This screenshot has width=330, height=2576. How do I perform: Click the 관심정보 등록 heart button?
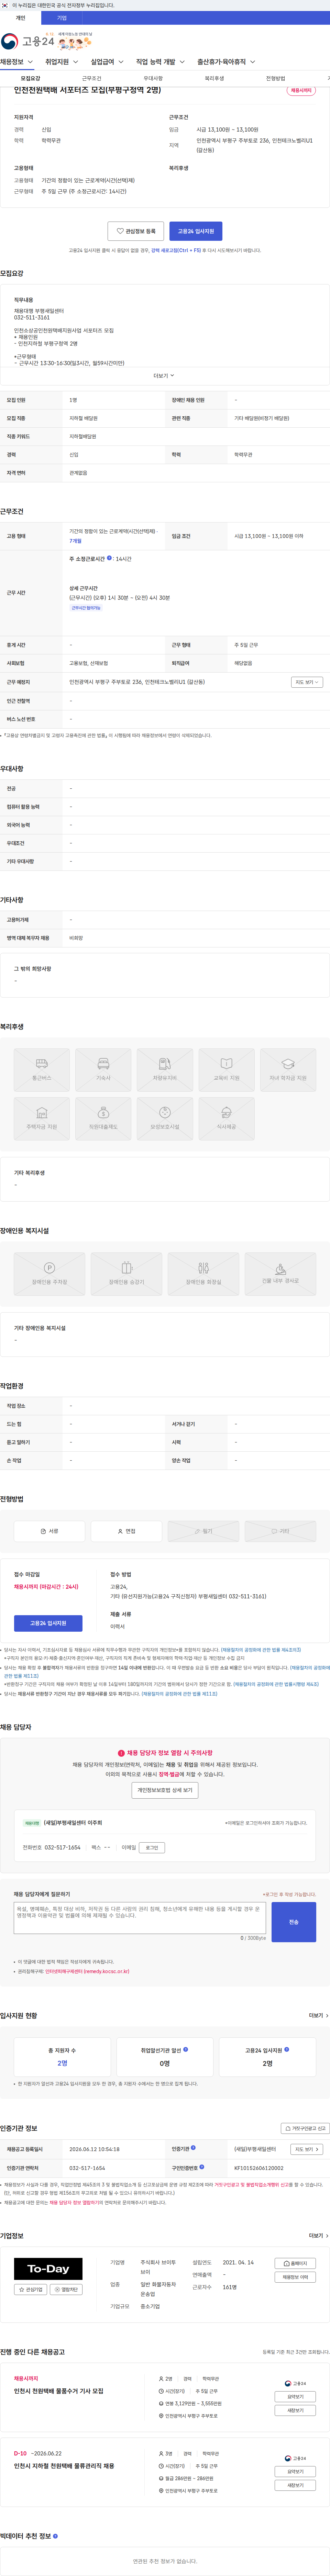pyautogui.click(x=136, y=231)
